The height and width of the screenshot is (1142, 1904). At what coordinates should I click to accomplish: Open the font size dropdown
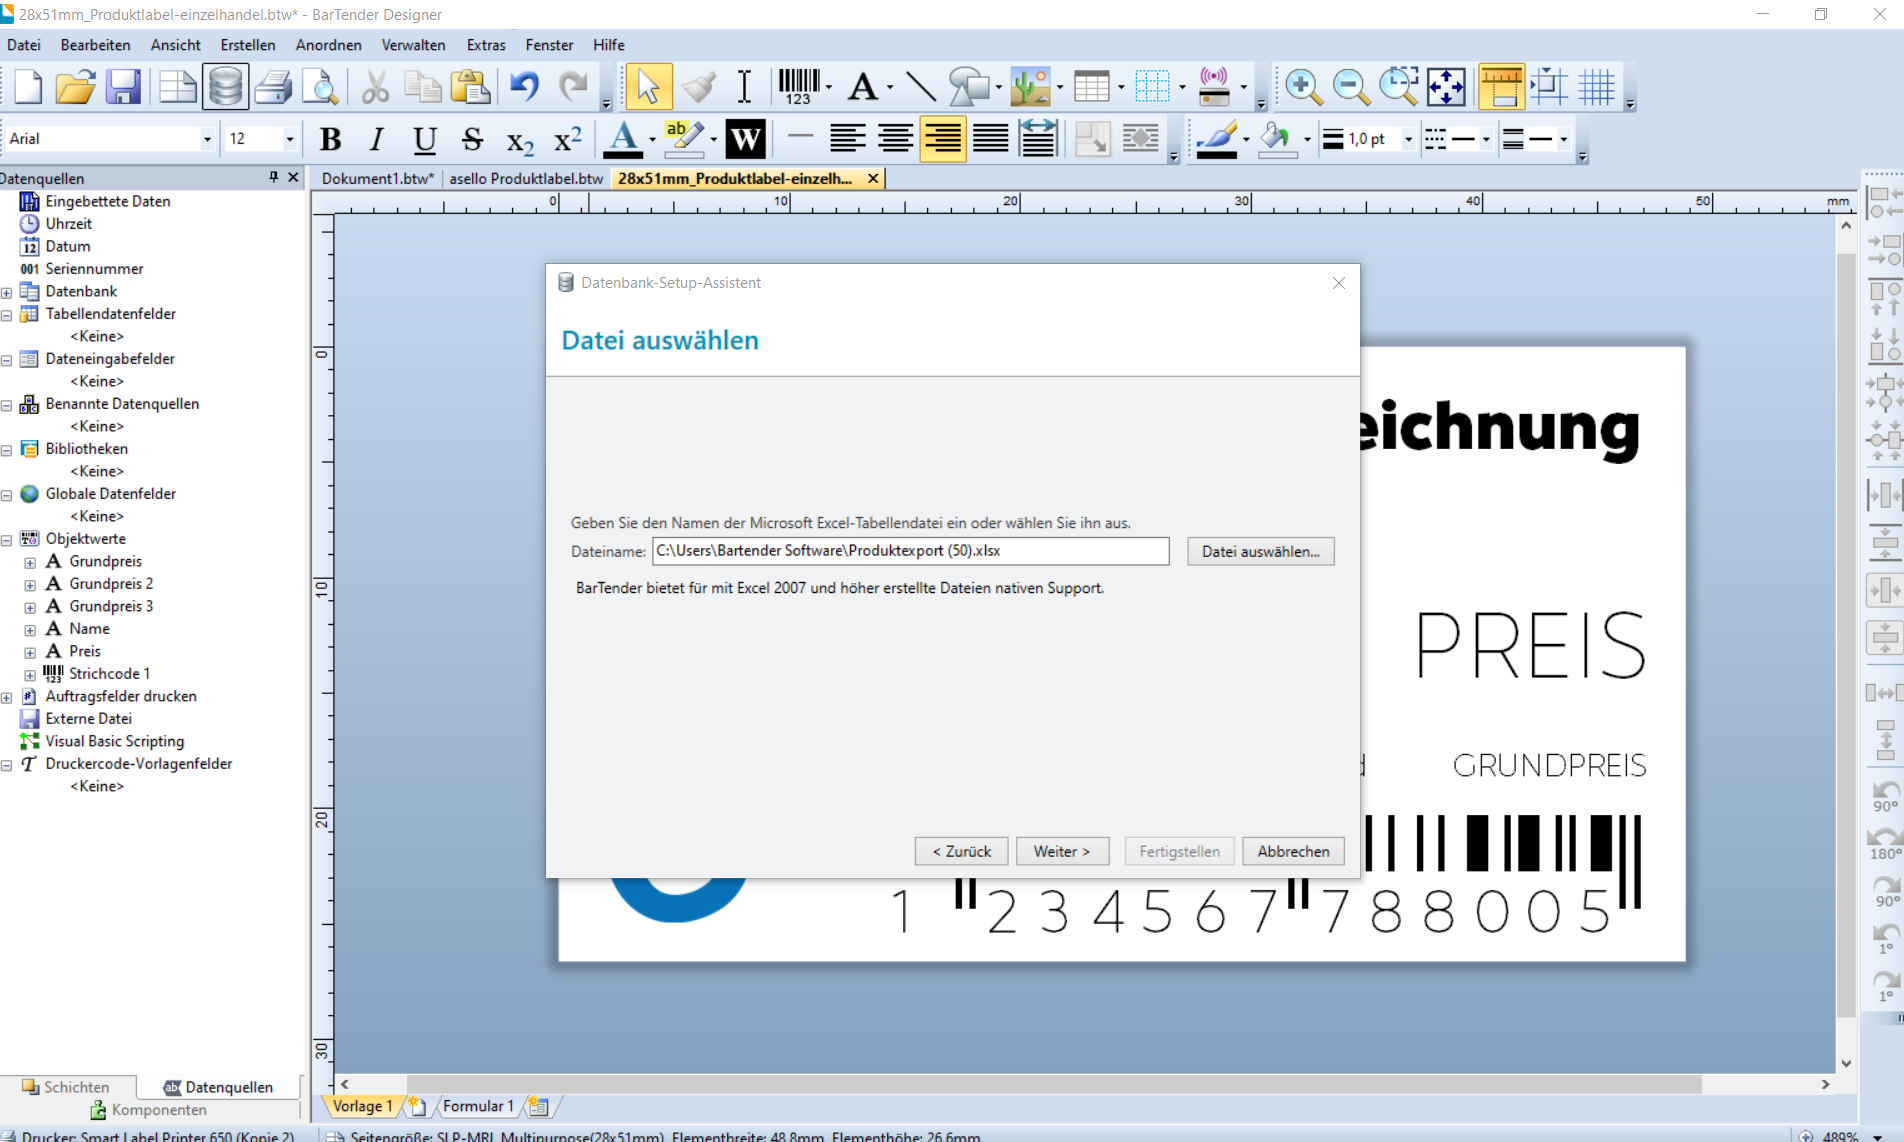pyautogui.click(x=289, y=140)
